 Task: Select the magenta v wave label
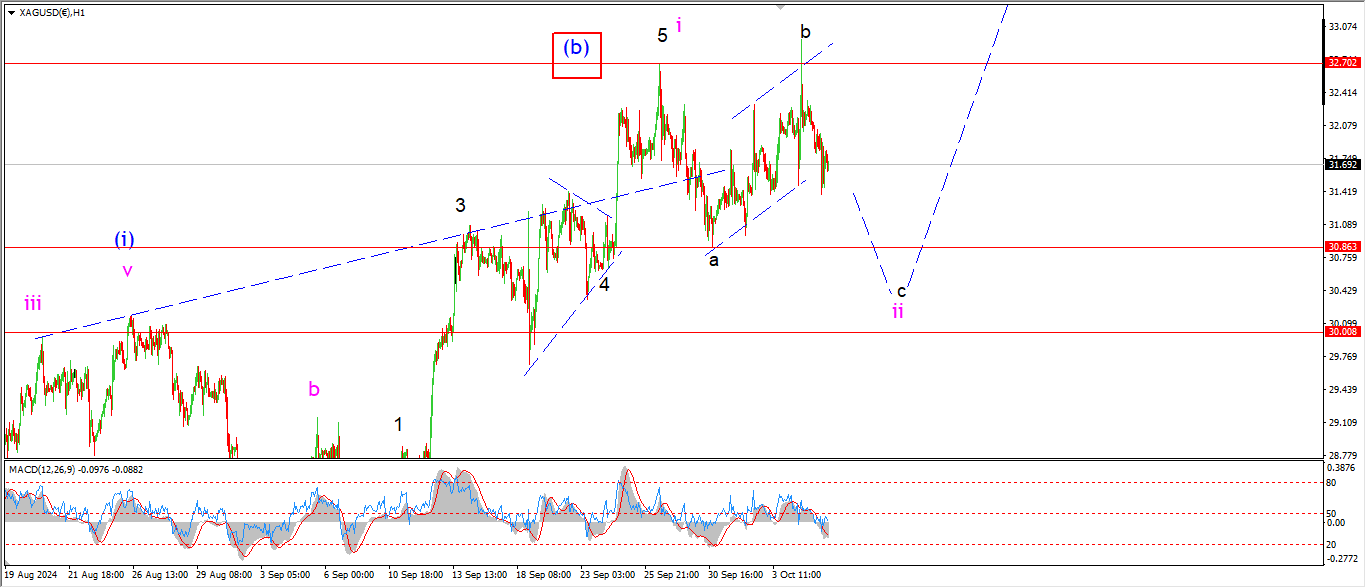pos(127,270)
